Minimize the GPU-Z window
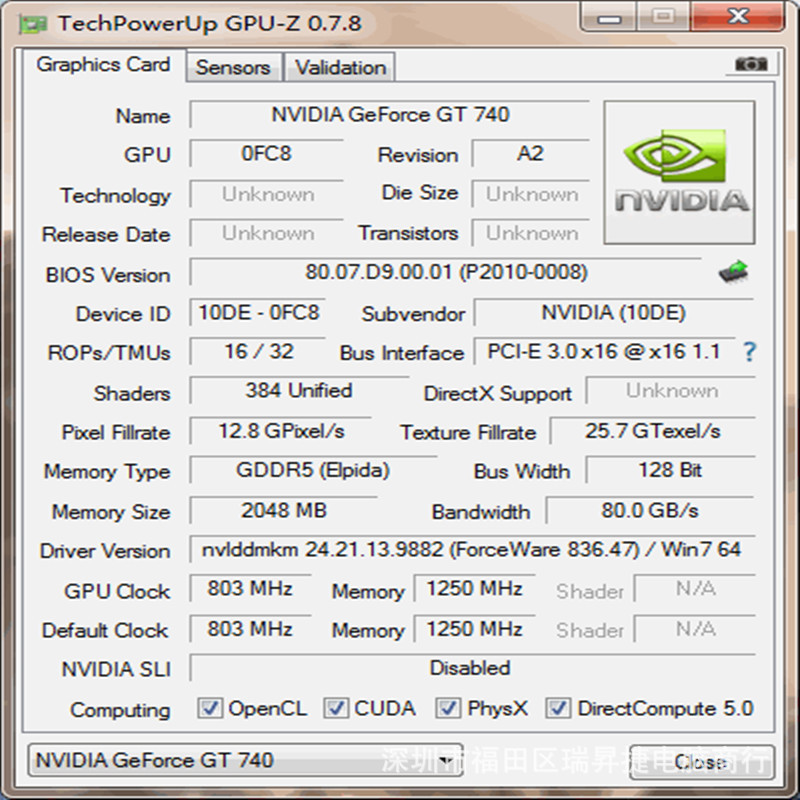 609,17
